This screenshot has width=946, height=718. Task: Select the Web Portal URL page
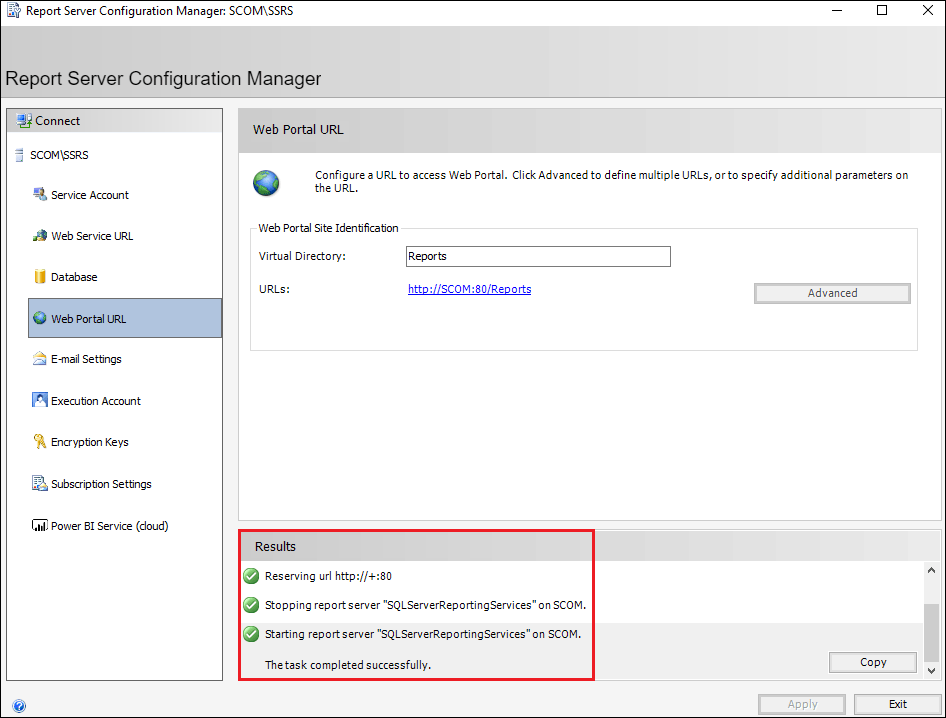tap(125, 318)
